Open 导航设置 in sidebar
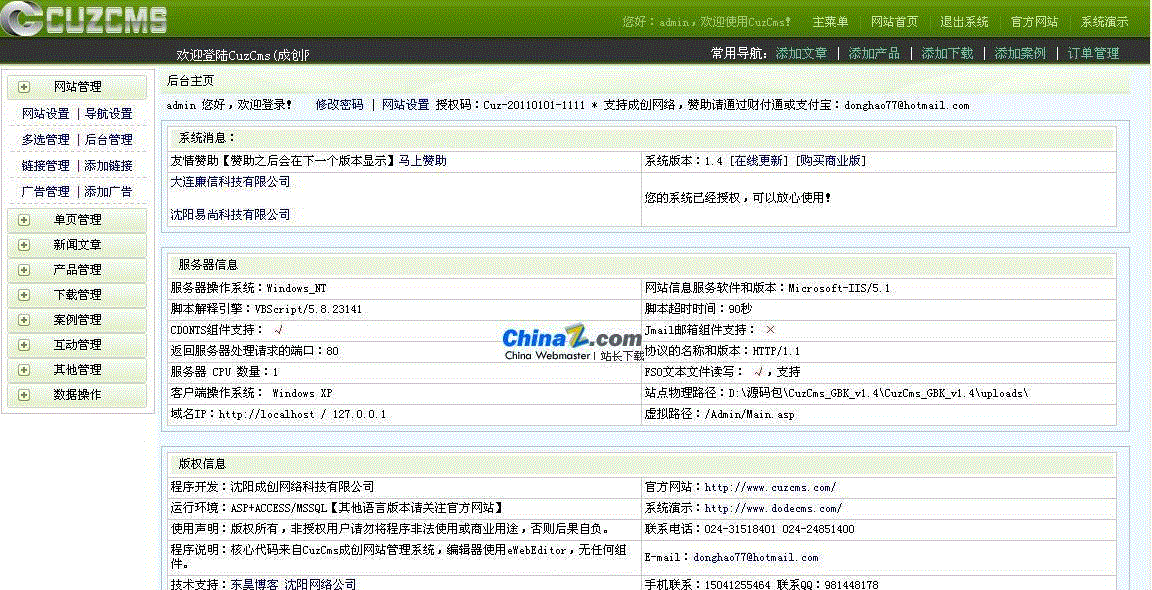Image resolution: width=1152 pixels, height=590 pixels. 108,114
